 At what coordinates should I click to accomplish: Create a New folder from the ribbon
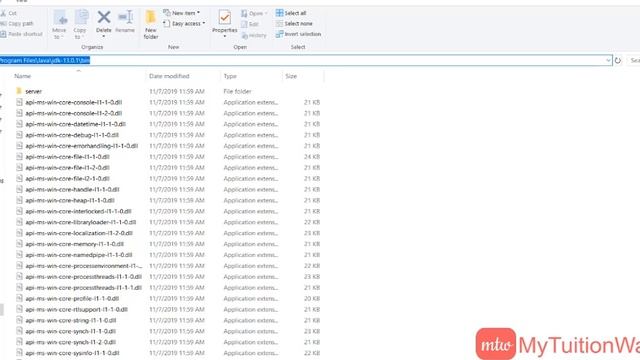(x=151, y=25)
